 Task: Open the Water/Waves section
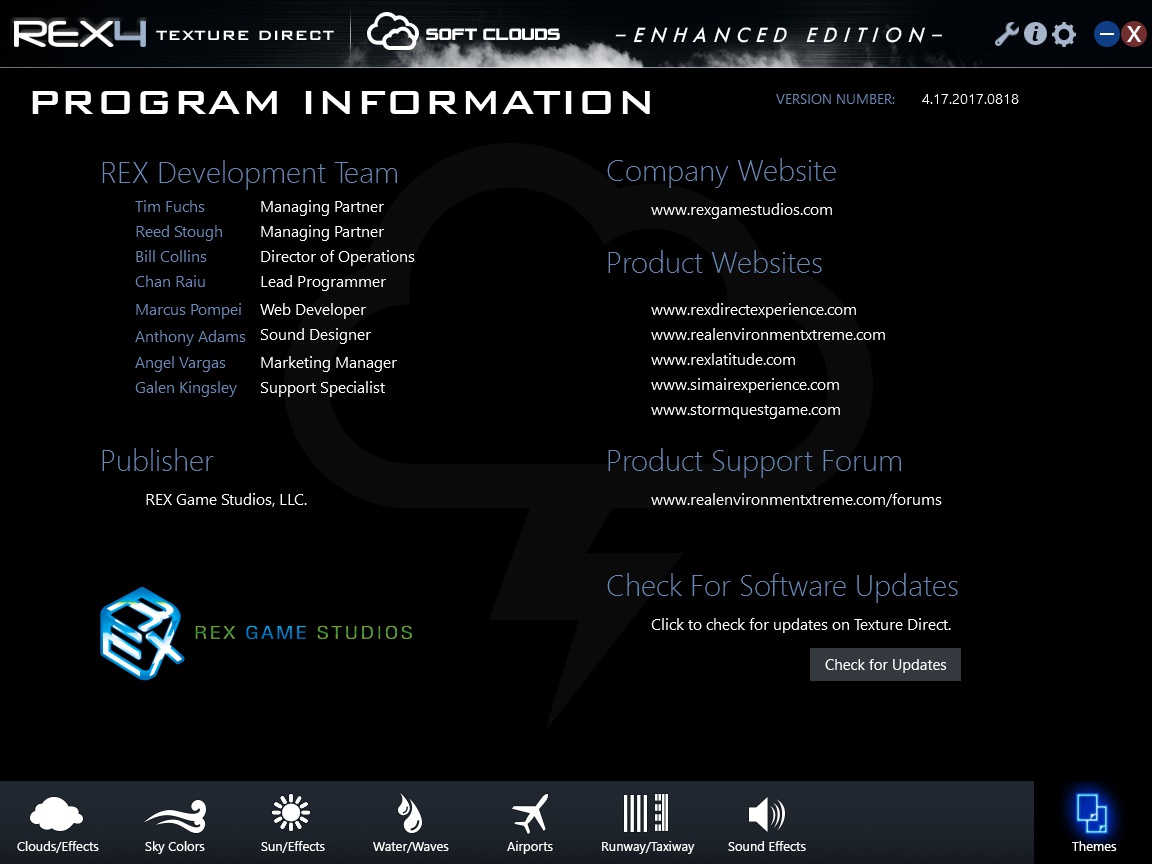[410, 824]
